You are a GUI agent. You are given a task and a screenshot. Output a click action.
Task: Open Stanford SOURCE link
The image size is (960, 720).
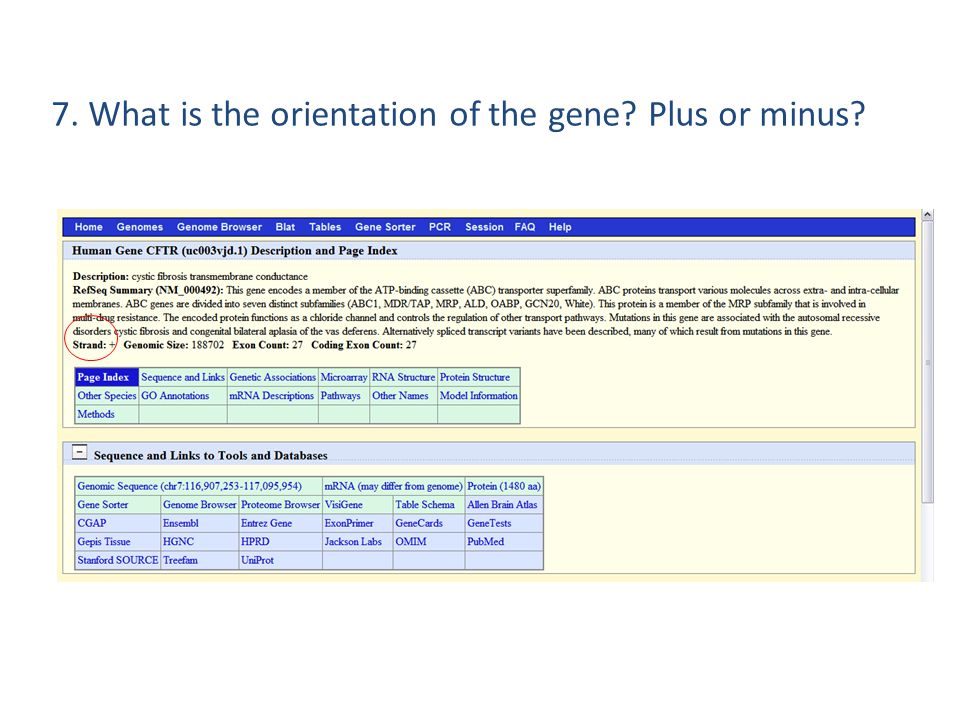coord(118,560)
